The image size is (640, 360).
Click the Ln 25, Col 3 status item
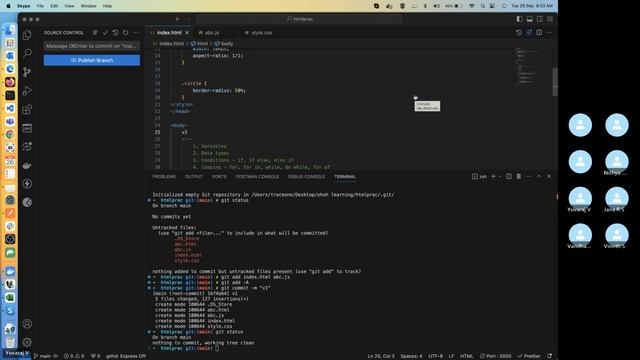(x=381, y=356)
